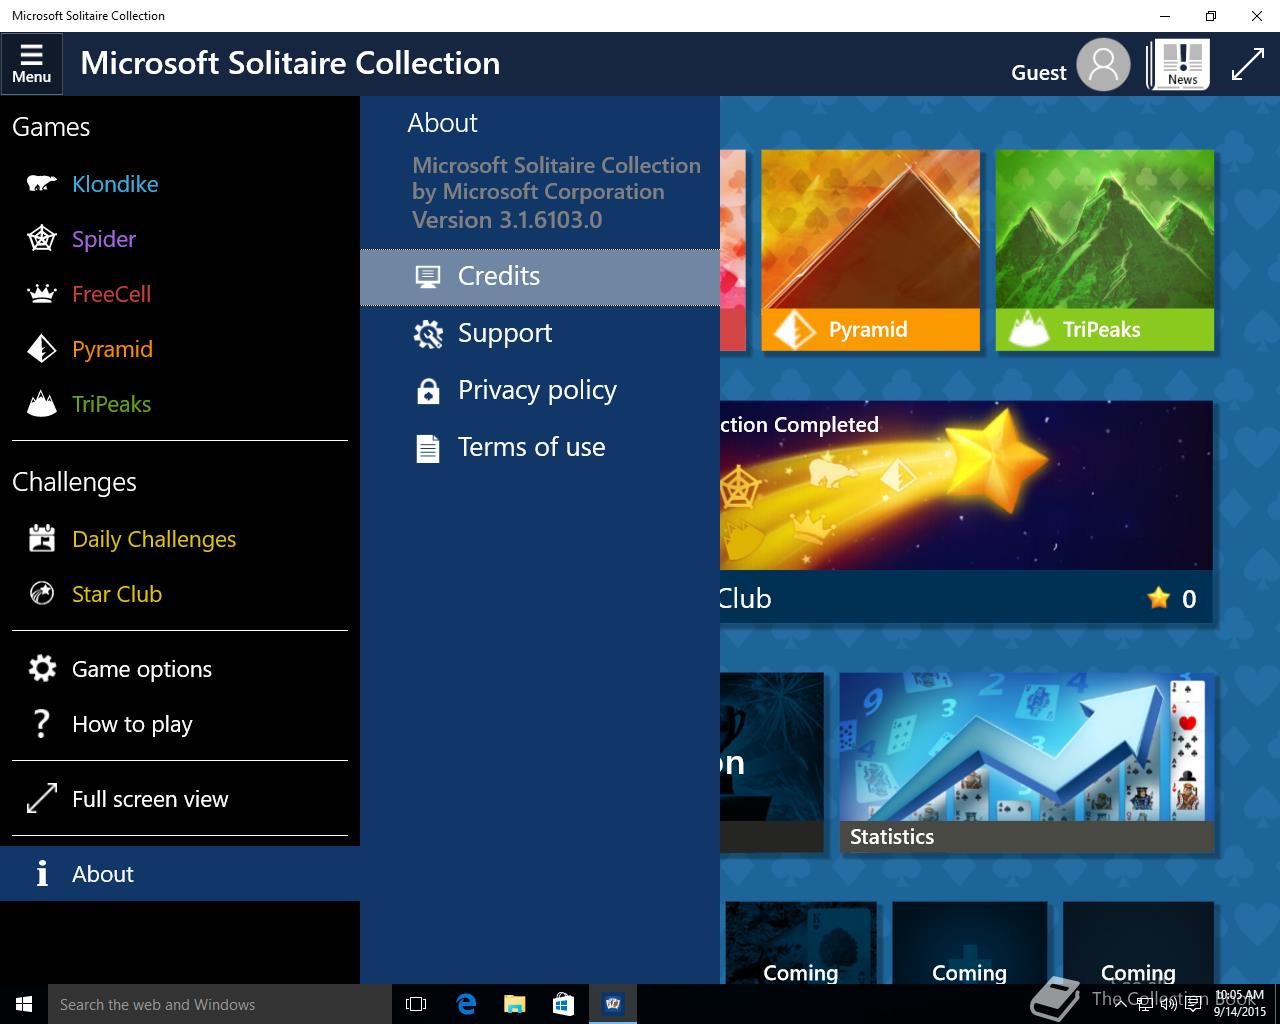Select Full screen view menu entry
This screenshot has height=1024, width=1280.
coord(180,799)
